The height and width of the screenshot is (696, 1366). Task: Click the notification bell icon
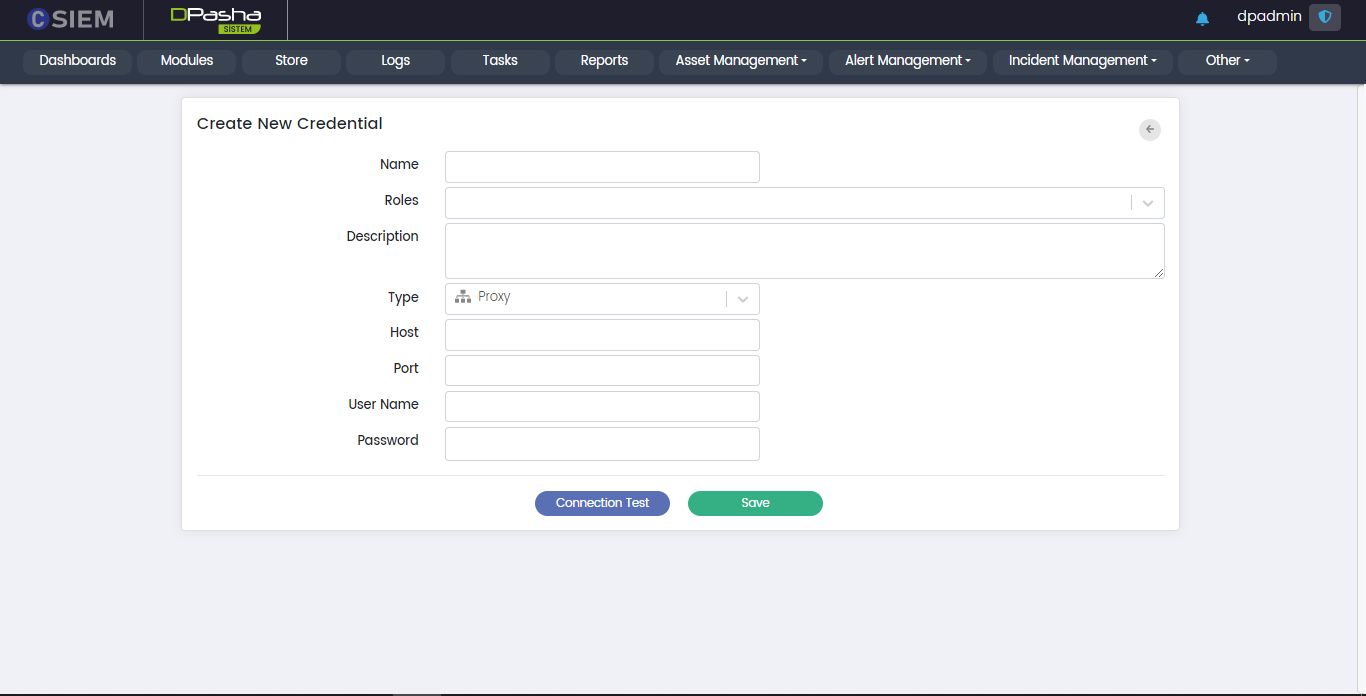[x=1202, y=19]
